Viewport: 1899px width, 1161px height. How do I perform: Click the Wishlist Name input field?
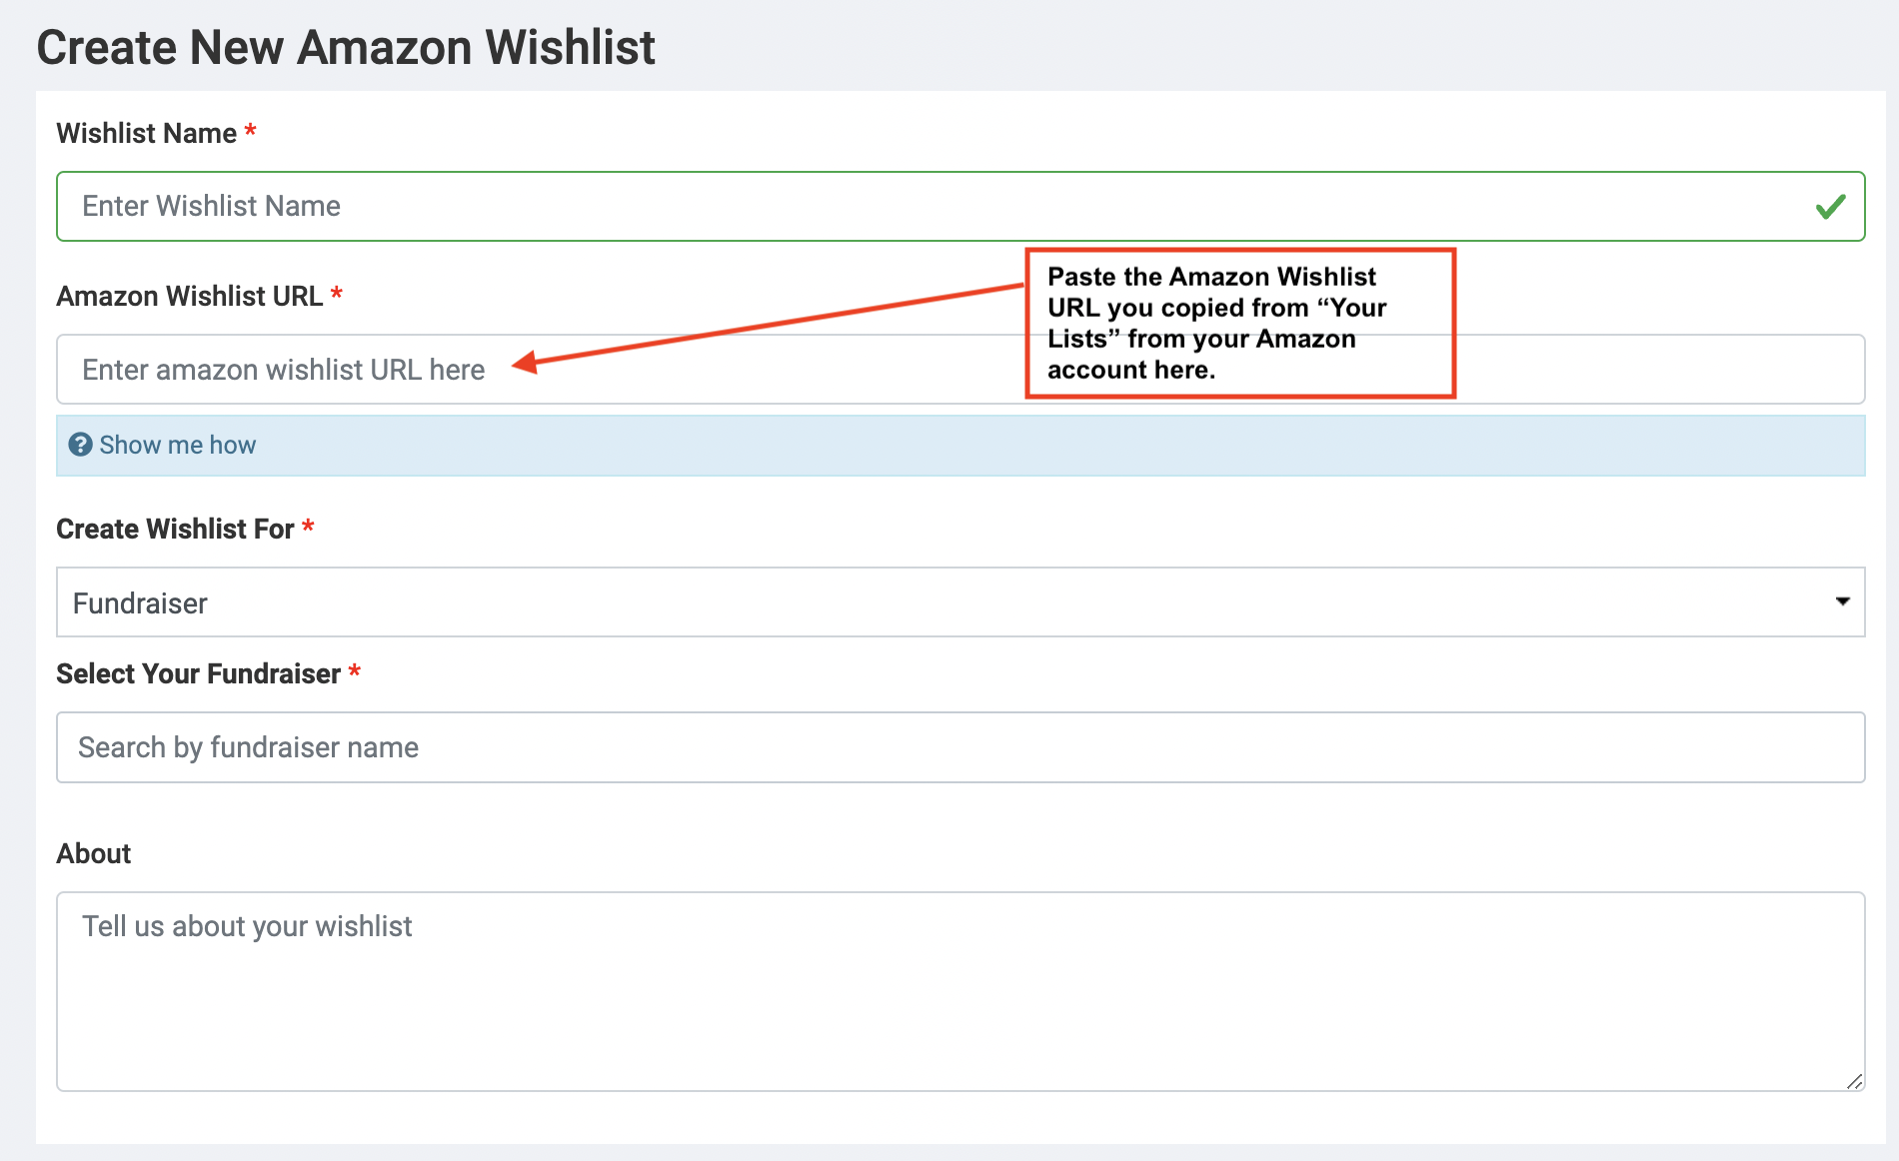[960, 206]
